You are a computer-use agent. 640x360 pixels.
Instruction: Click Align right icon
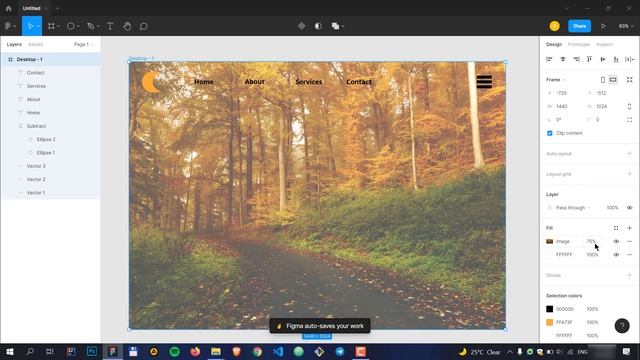(x=576, y=59)
